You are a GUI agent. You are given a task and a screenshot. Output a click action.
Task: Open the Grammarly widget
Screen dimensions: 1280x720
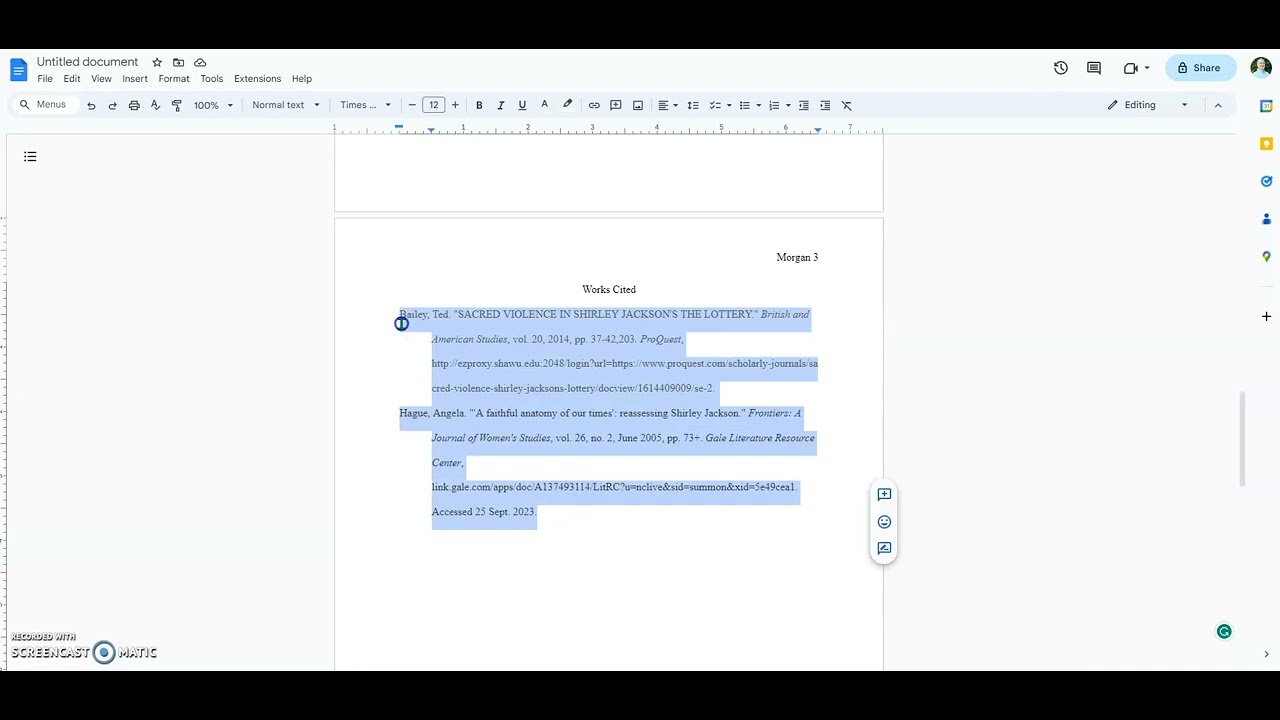pos(1224,631)
